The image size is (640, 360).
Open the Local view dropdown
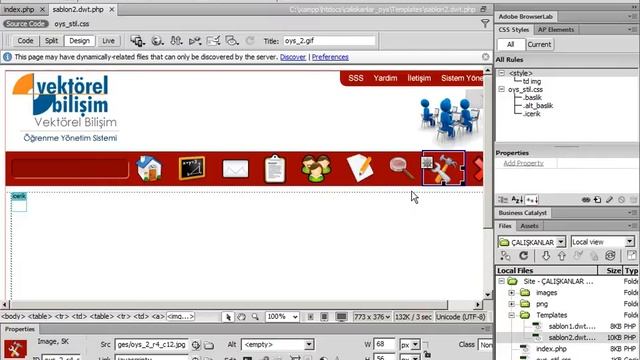[630, 242]
